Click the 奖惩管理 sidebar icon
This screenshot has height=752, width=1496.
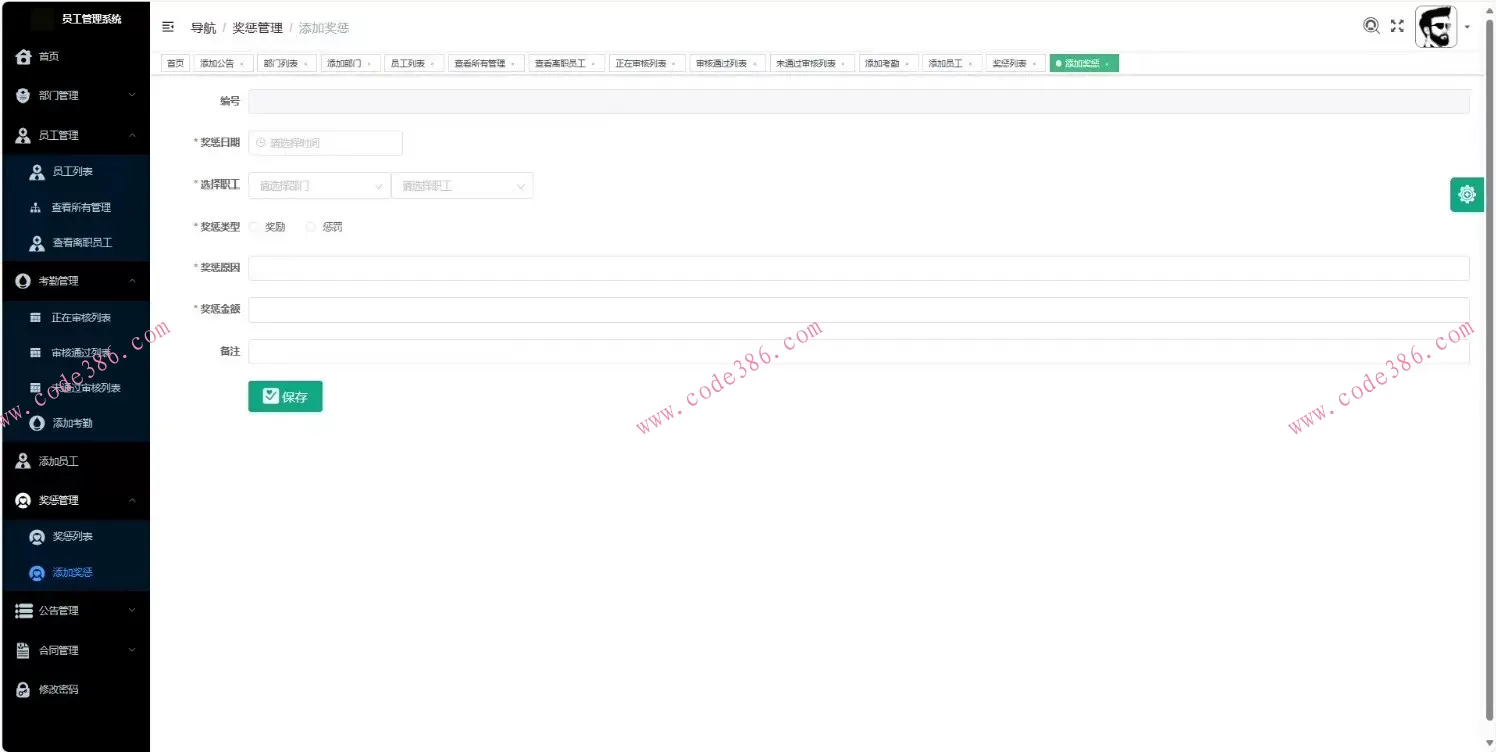[x=24, y=500]
